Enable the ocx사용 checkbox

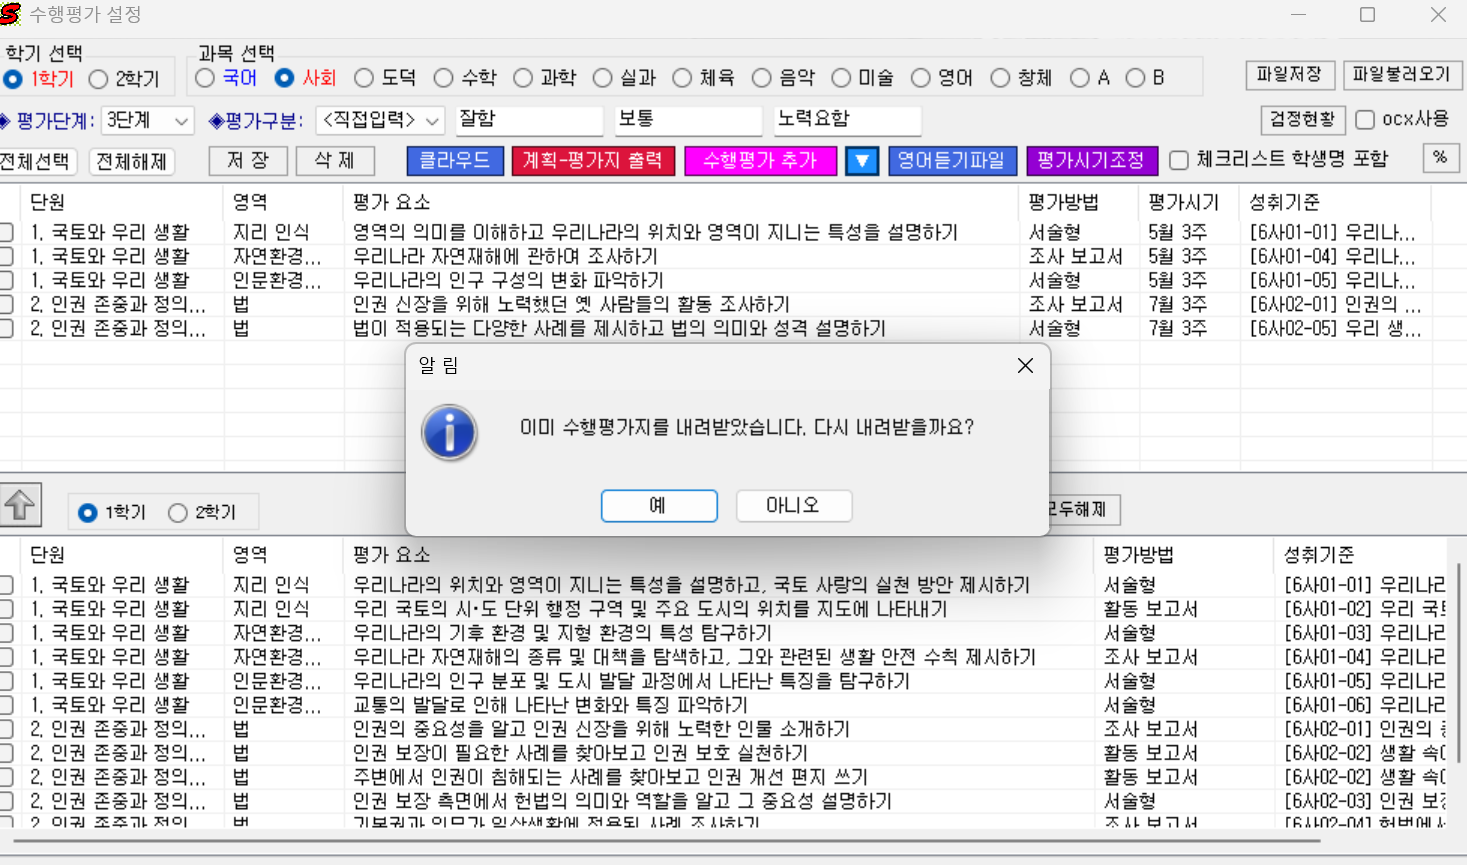point(1365,120)
